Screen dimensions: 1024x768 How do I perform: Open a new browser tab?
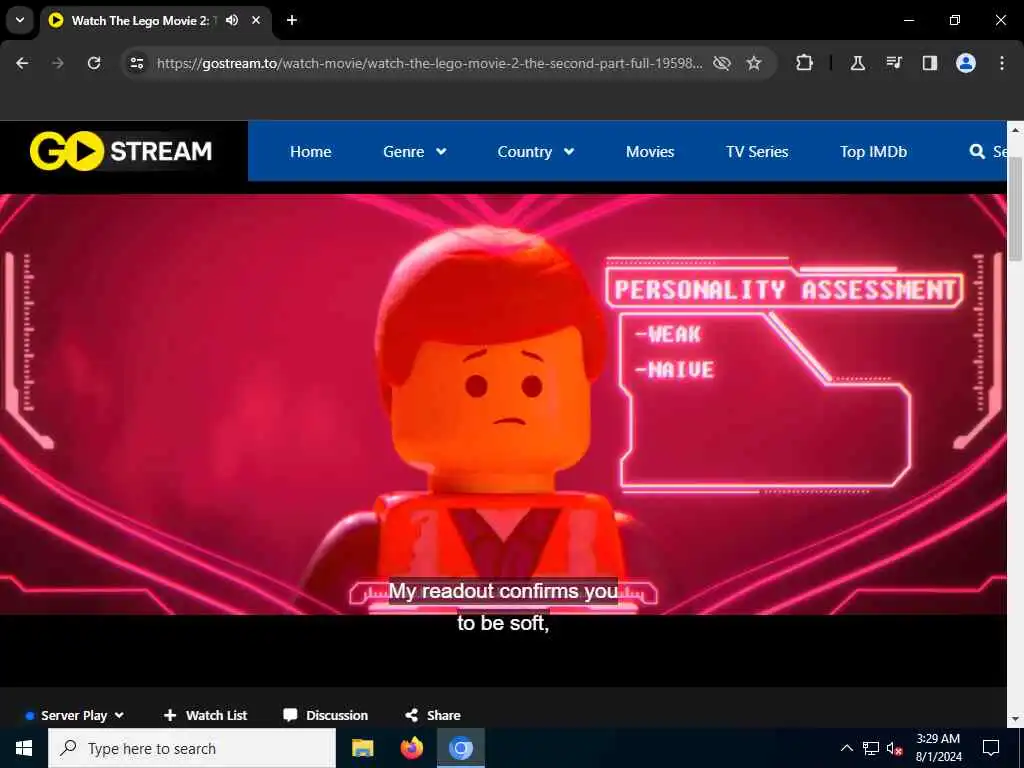click(x=292, y=20)
